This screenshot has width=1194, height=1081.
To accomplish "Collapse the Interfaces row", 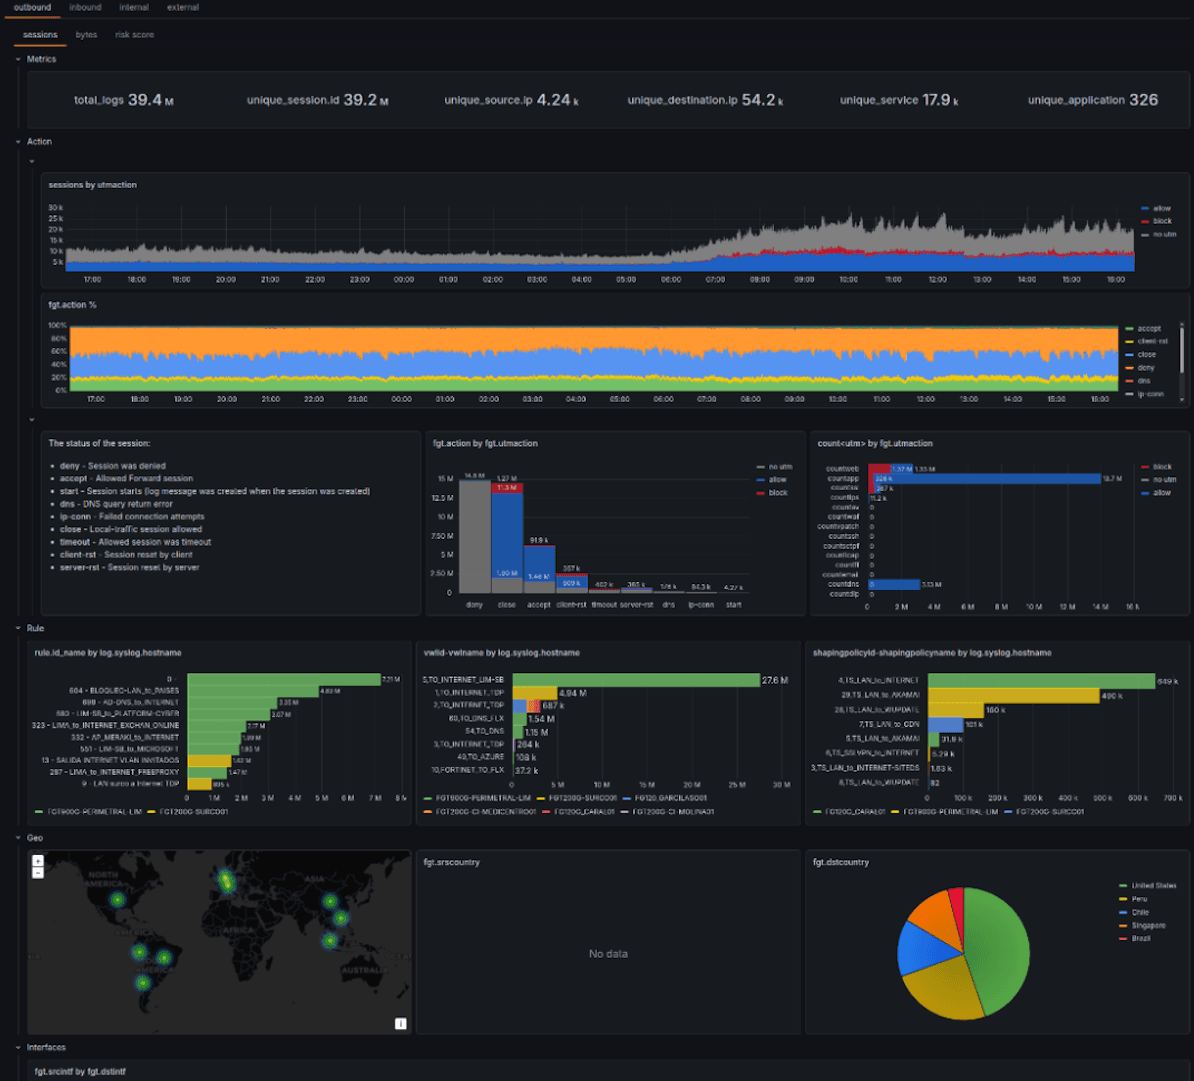I will coord(44,1047).
